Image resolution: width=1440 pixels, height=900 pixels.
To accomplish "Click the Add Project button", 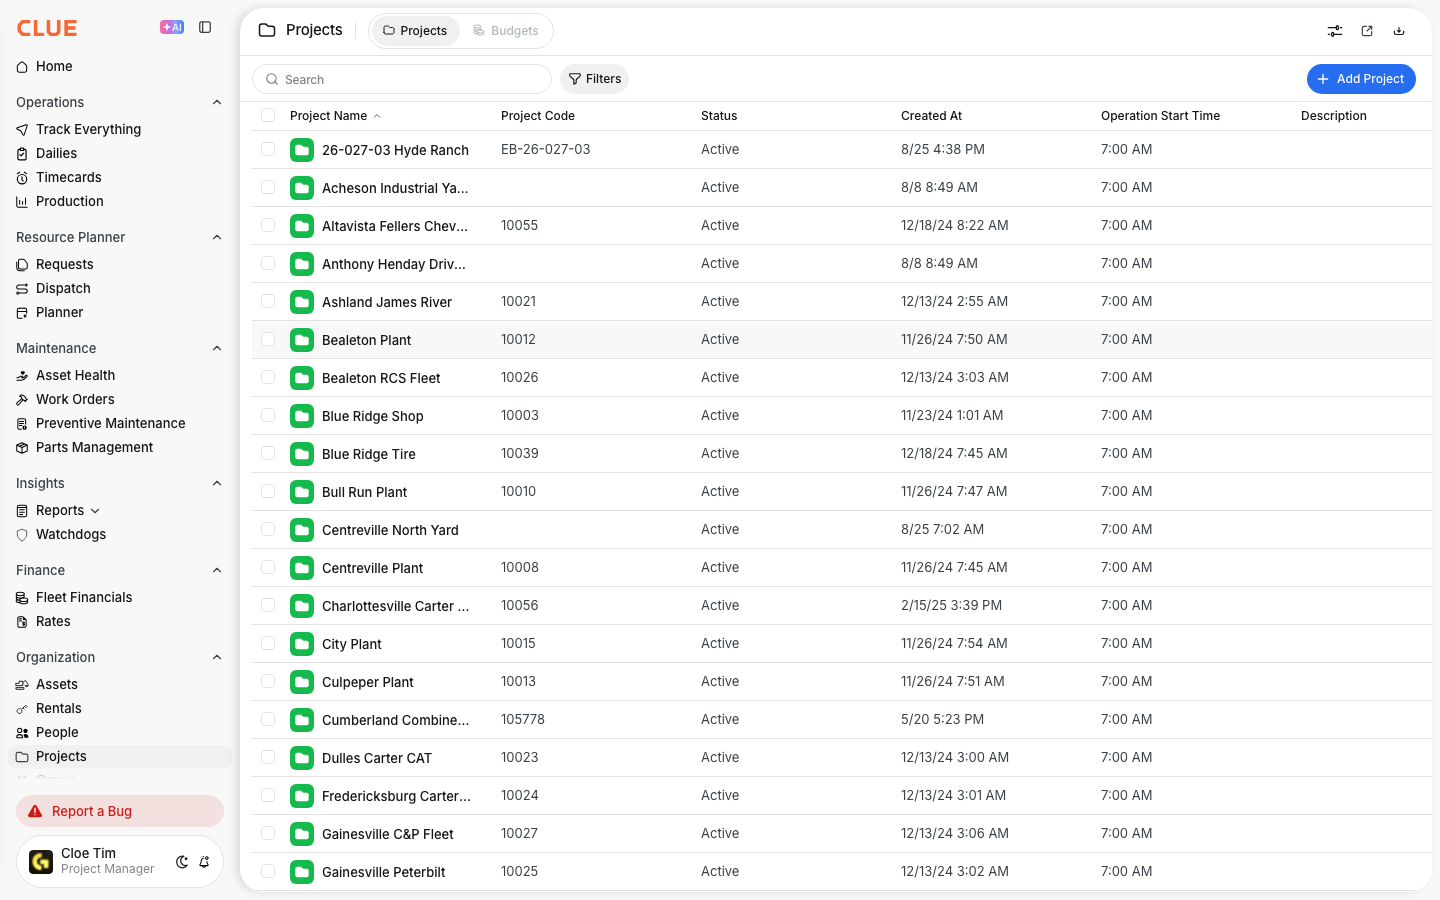I will coord(1361,79).
